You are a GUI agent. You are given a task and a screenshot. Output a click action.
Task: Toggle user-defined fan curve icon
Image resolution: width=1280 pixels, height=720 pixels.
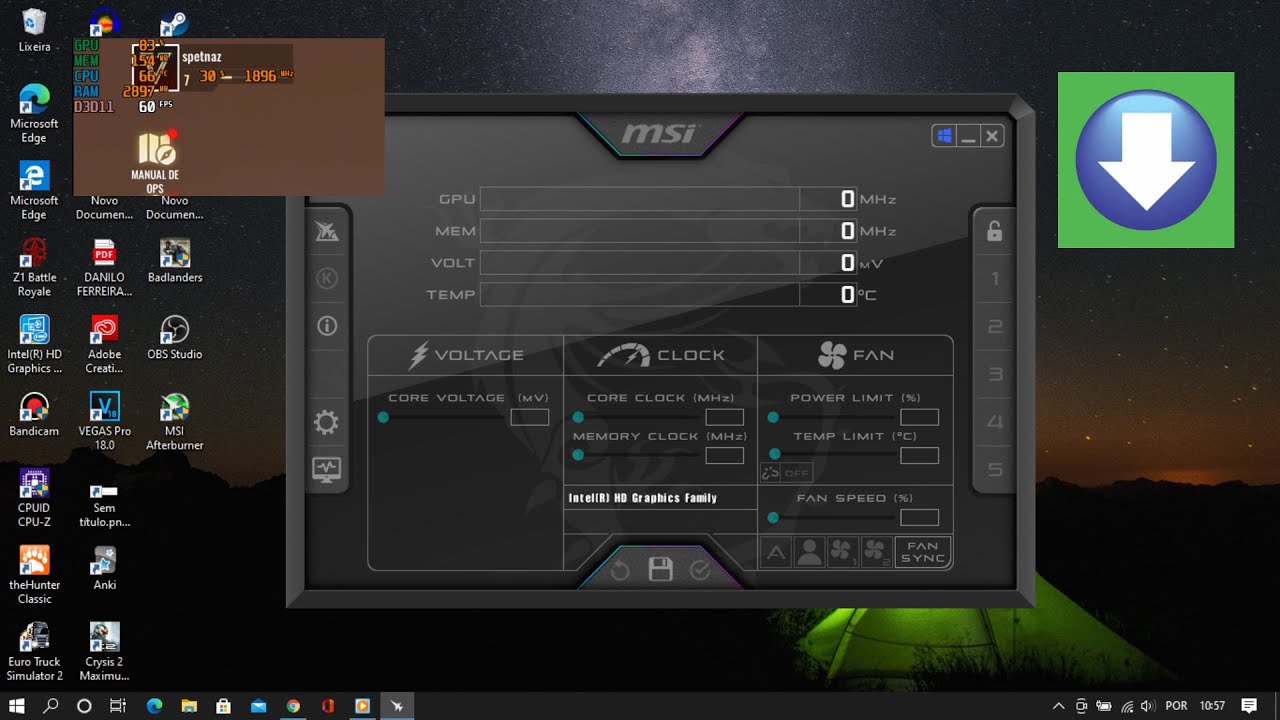tap(809, 552)
